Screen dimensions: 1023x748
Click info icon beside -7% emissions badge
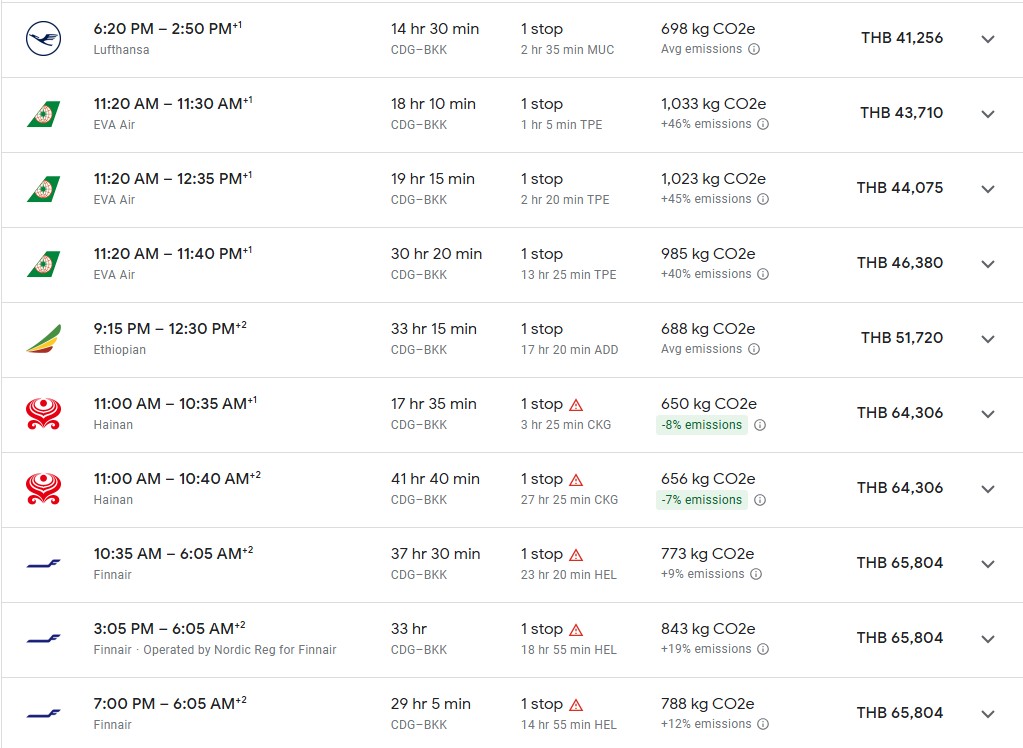(760, 500)
